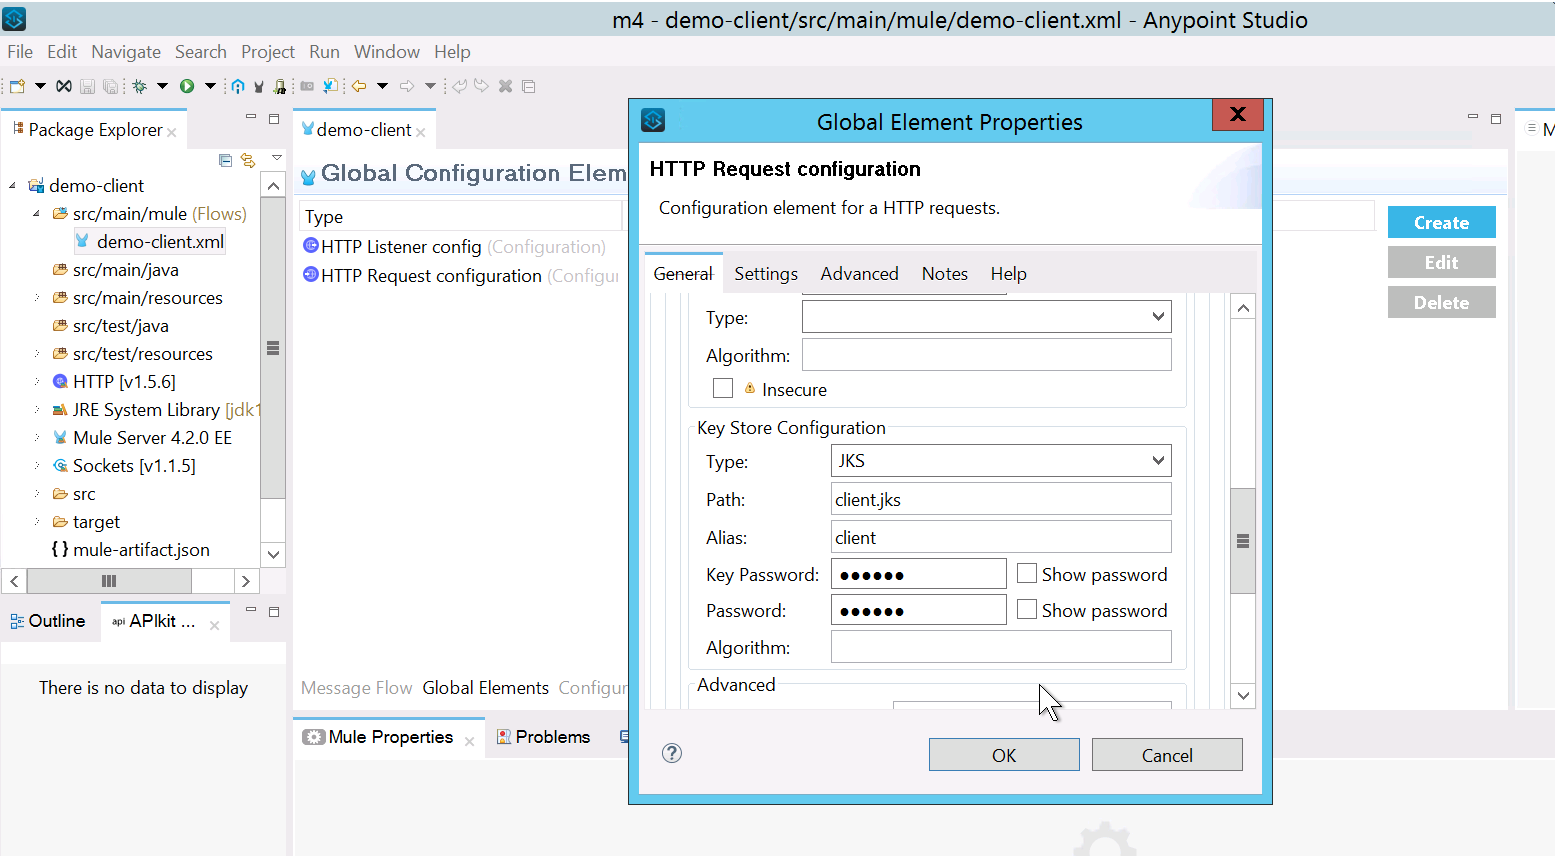
Task: Collapse the src/main/mule folder node
Action: pos(37,214)
